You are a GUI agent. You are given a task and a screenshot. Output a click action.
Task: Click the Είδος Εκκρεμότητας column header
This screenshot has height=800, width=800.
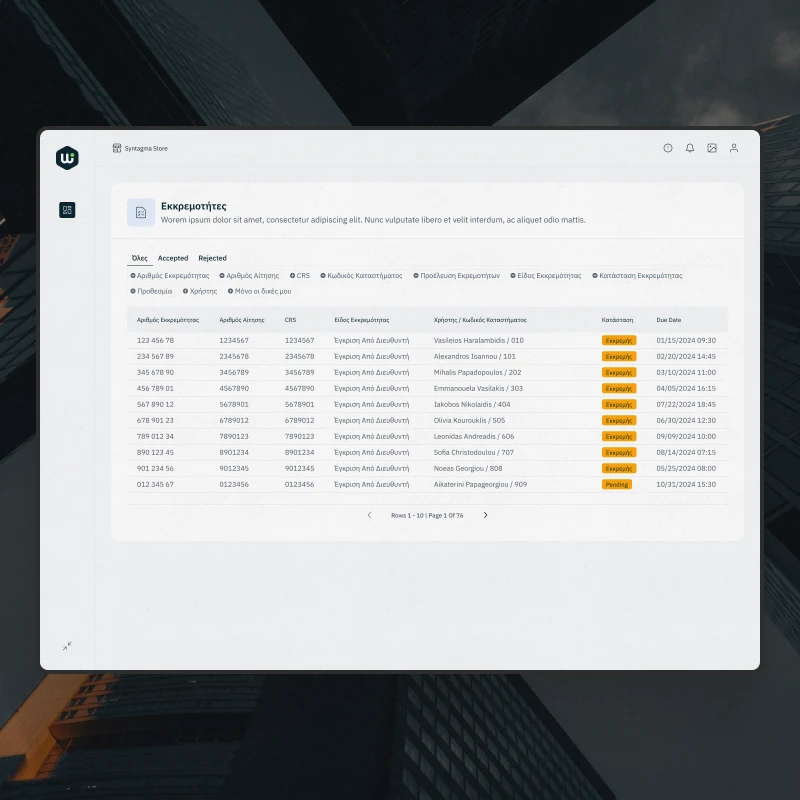tap(362, 320)
